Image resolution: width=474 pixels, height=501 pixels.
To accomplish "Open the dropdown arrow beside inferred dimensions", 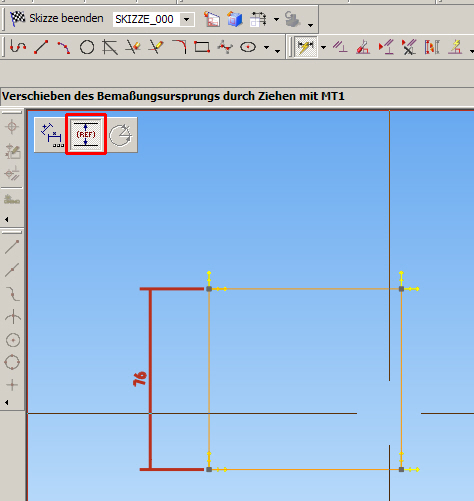I will click(x=323, y=47).
